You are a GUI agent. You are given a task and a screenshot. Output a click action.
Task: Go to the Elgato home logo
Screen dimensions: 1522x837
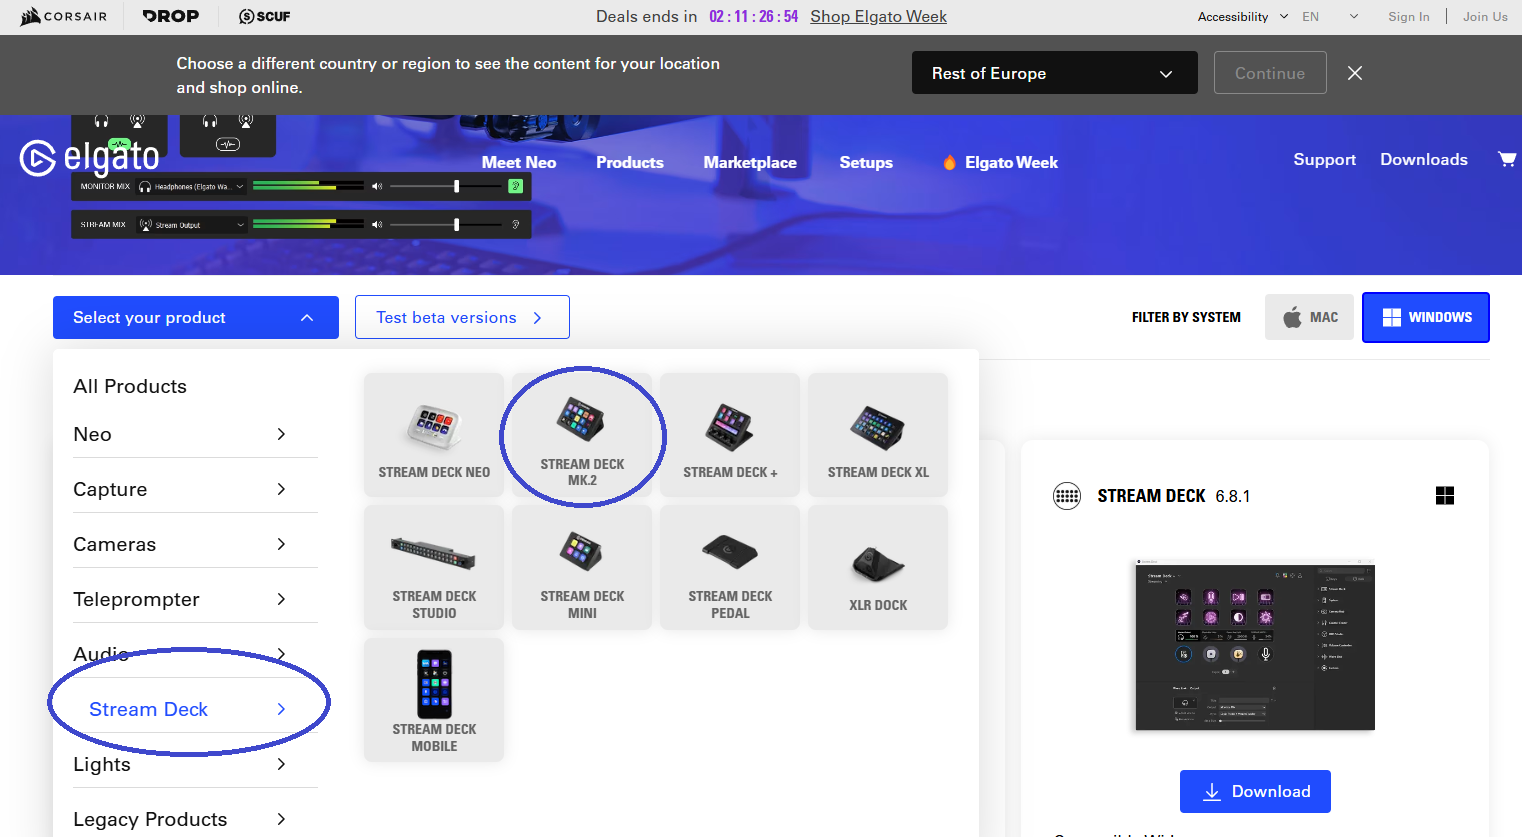click(x=89, y=158)
